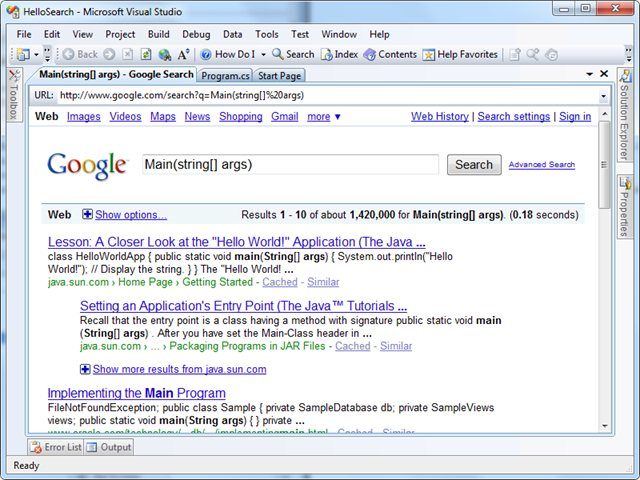Open the Properties side tab
640x480 pixels.
624,207
